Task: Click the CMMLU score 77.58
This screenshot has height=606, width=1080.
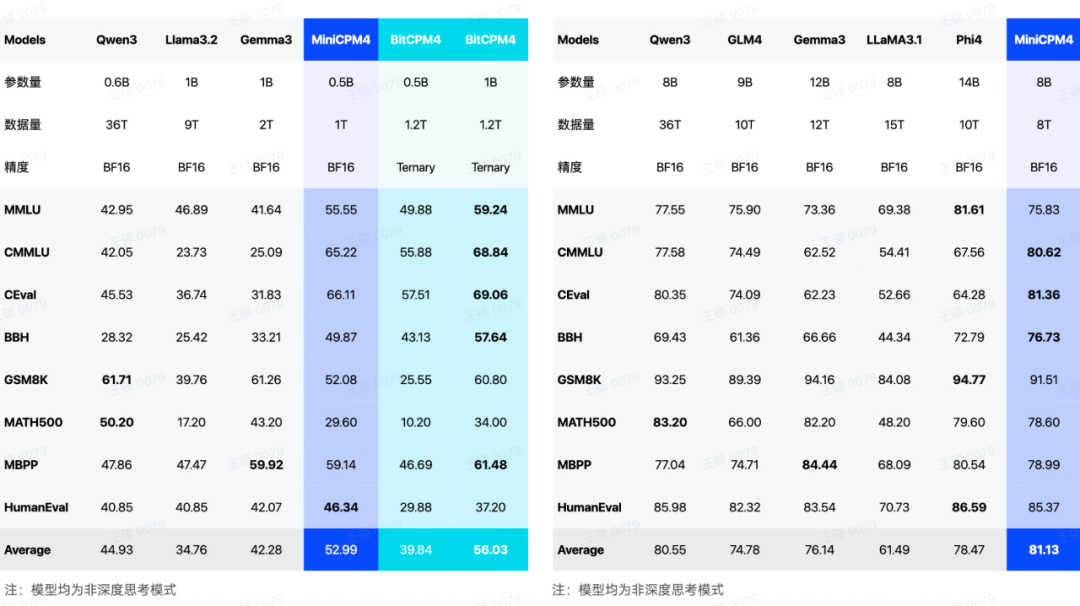Action: pos(669,252)
